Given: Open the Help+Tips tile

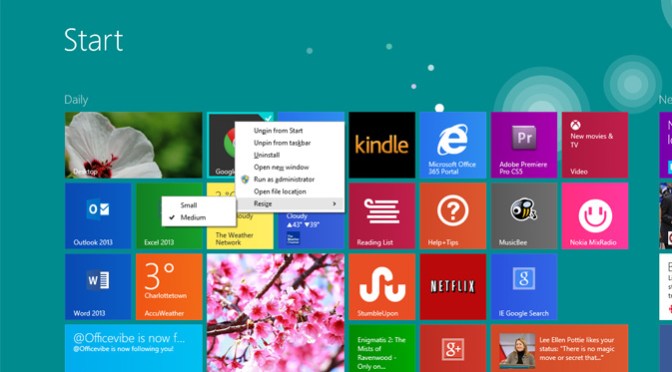Looking at the screenshot, I should [453, 216].
